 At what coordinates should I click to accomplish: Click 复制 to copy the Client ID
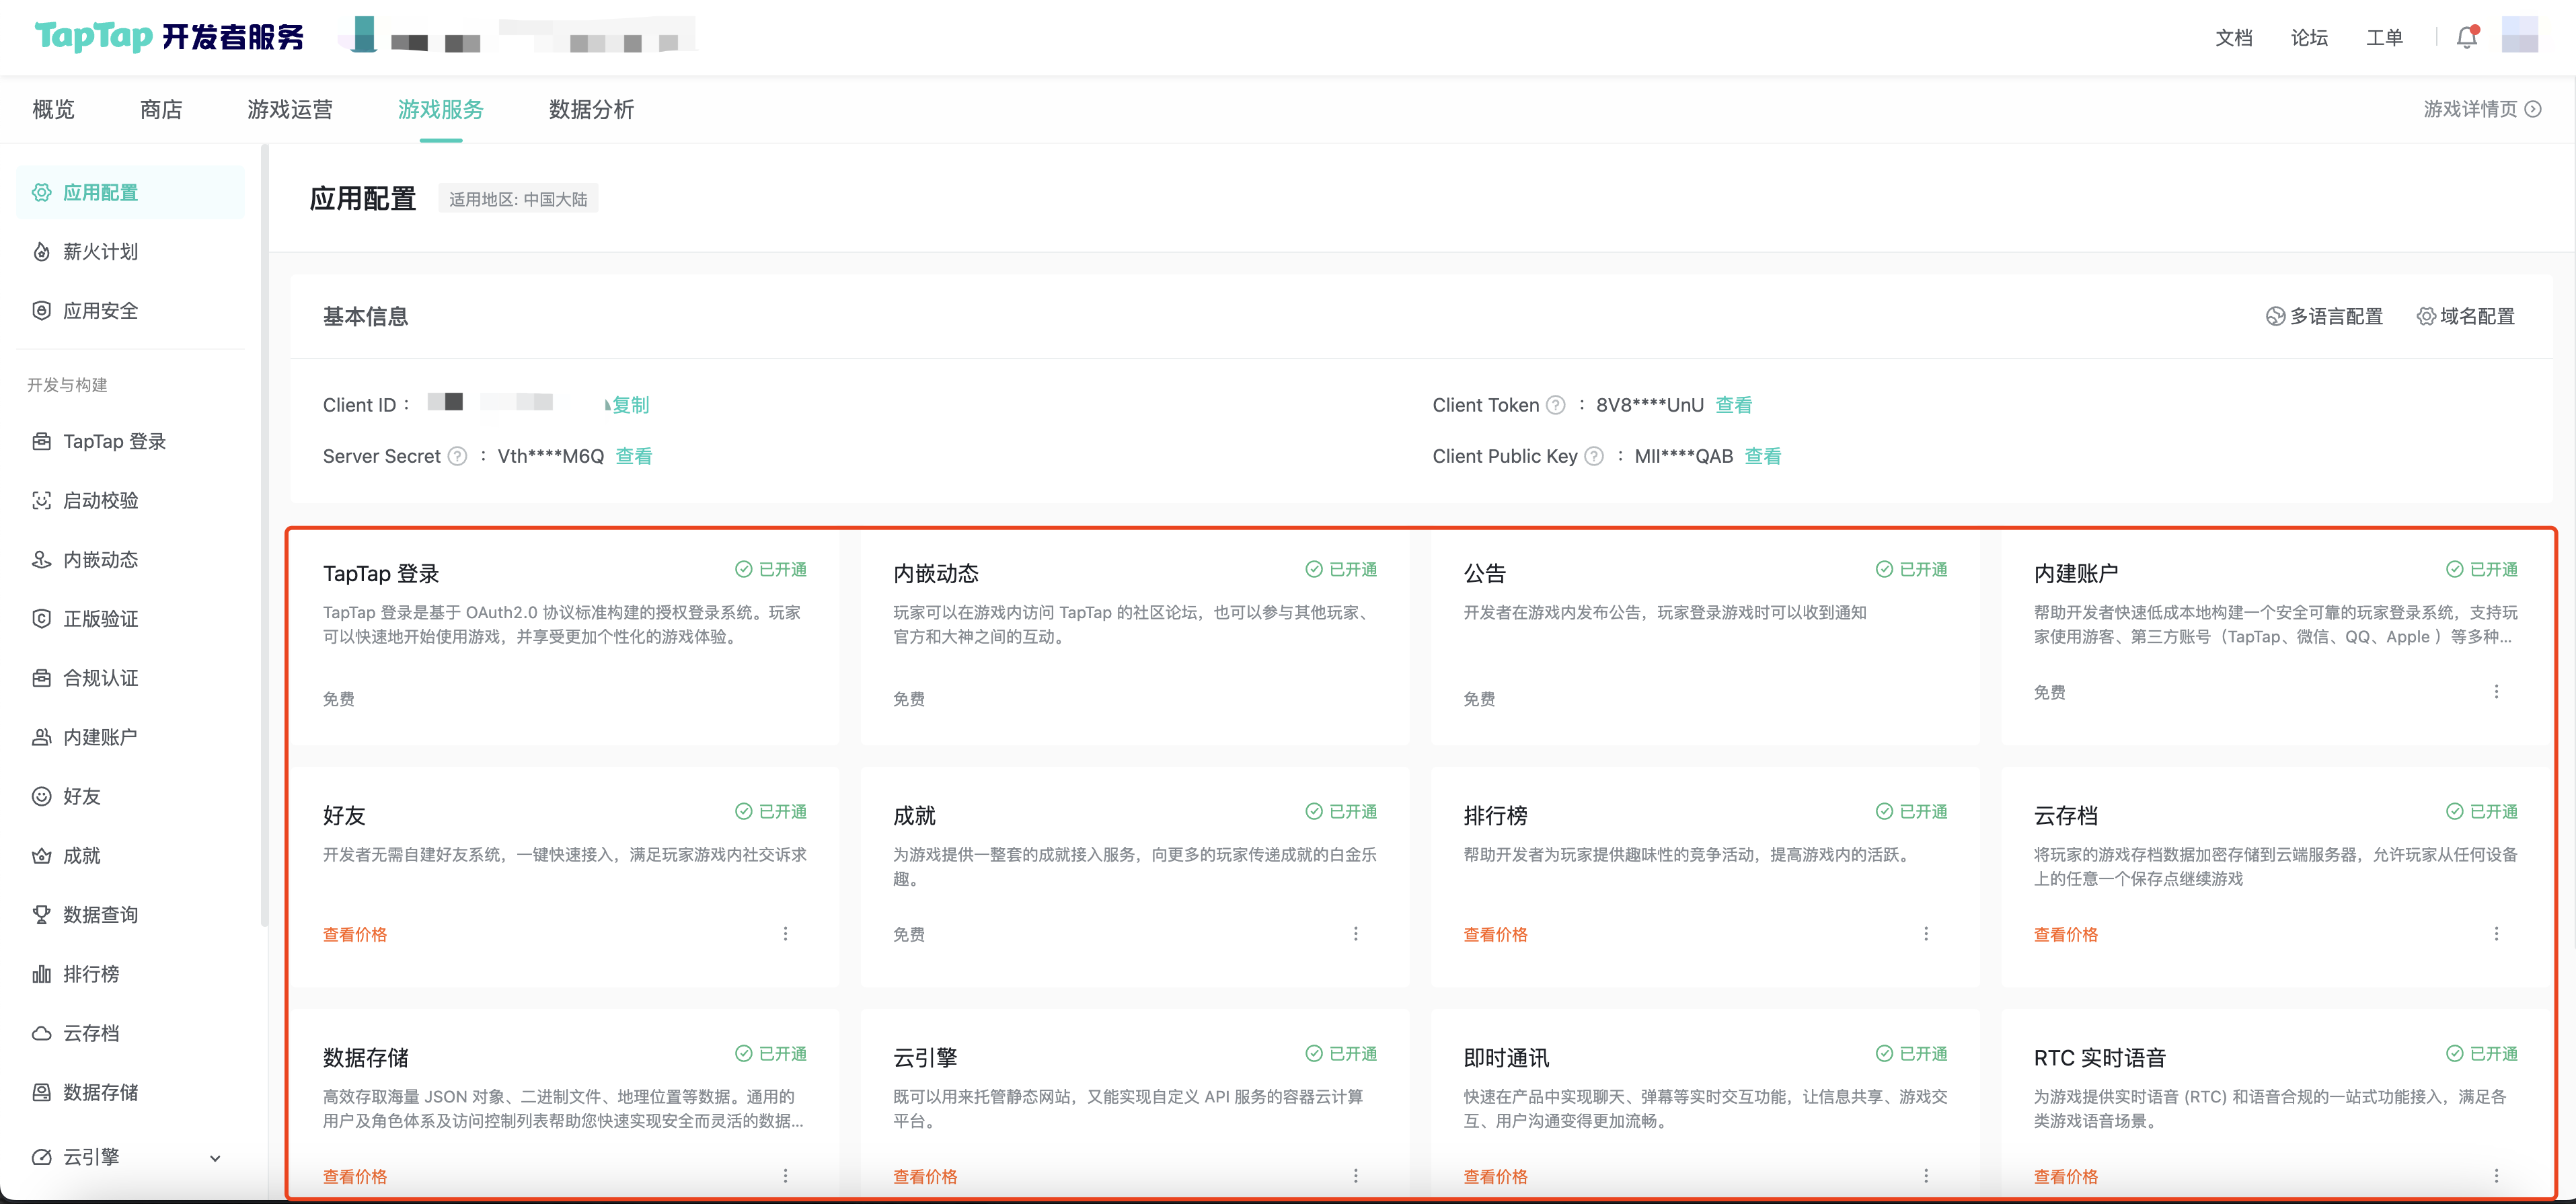click(630, 404)
